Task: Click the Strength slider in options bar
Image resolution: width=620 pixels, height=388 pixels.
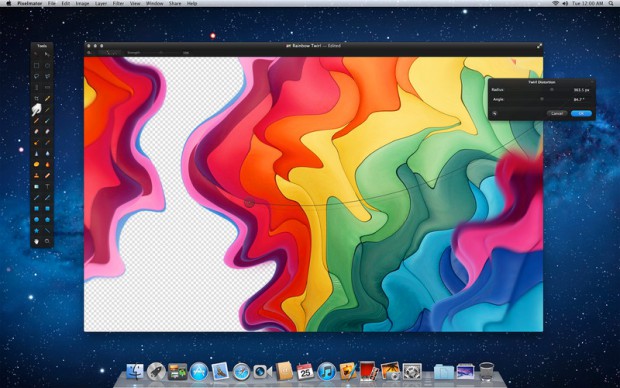Action: (x=161, y=53)
